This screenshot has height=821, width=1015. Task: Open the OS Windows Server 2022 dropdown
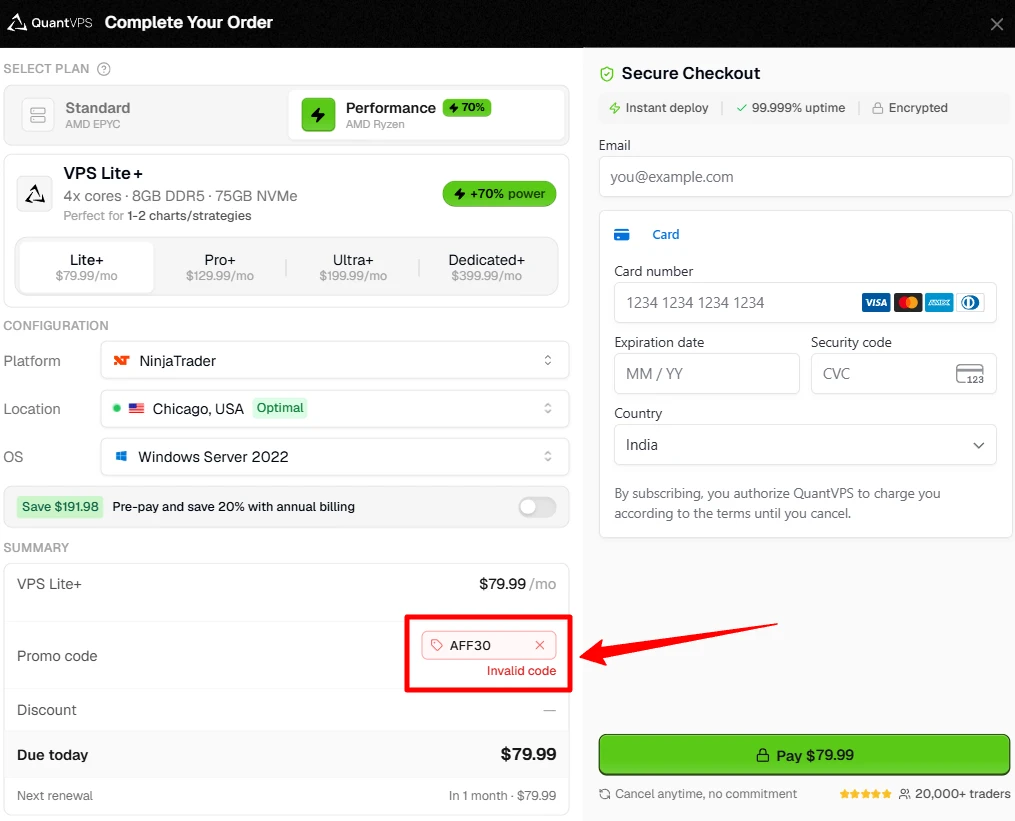[x=335, y=456]
